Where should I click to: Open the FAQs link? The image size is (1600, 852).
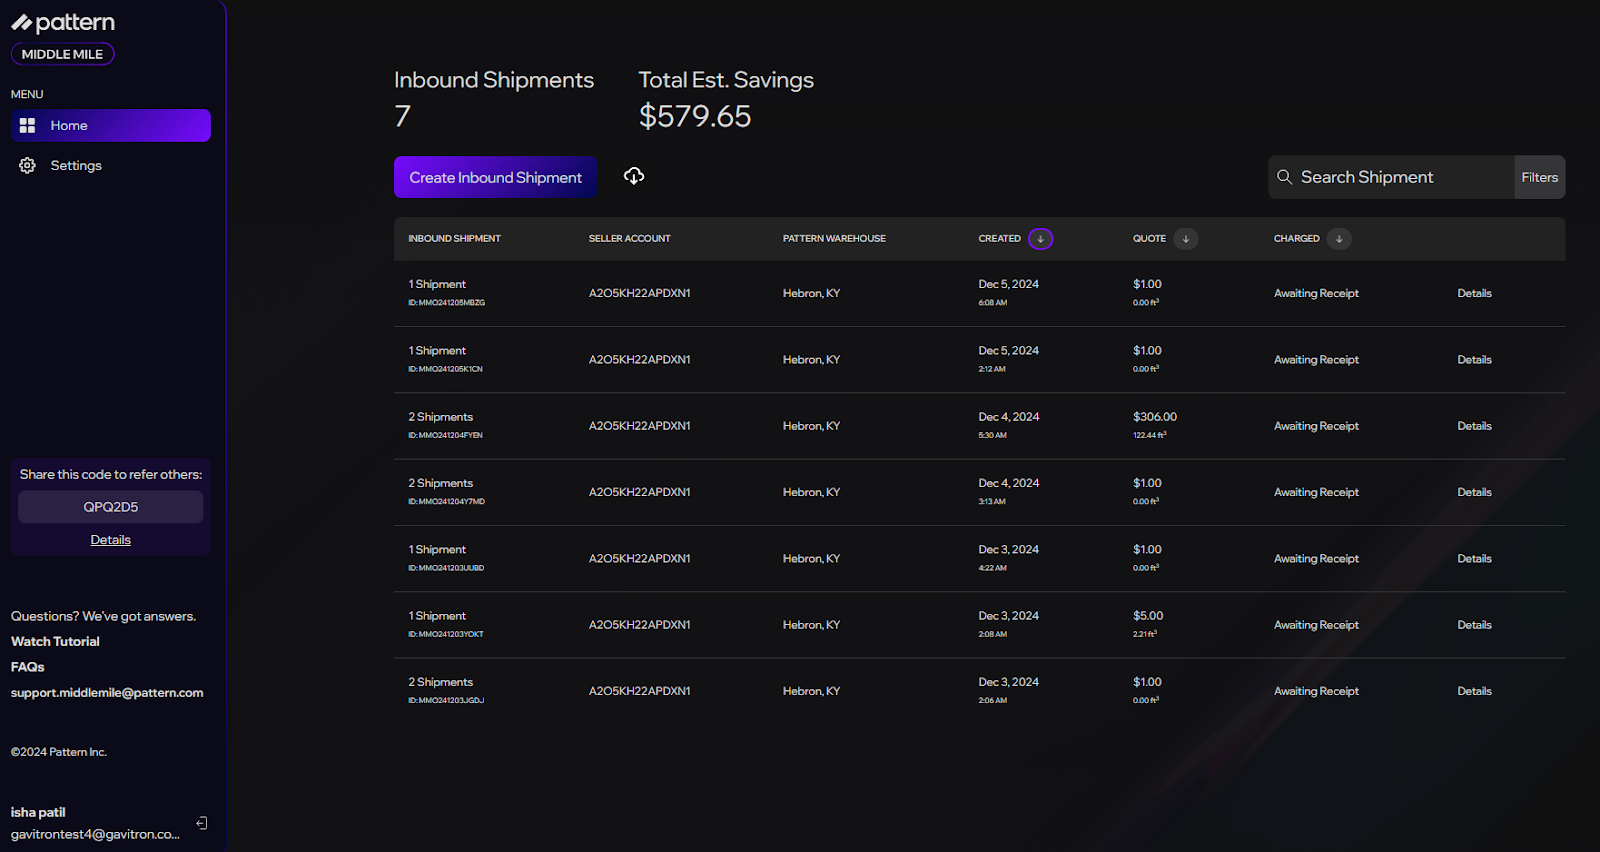click(28, 667)
